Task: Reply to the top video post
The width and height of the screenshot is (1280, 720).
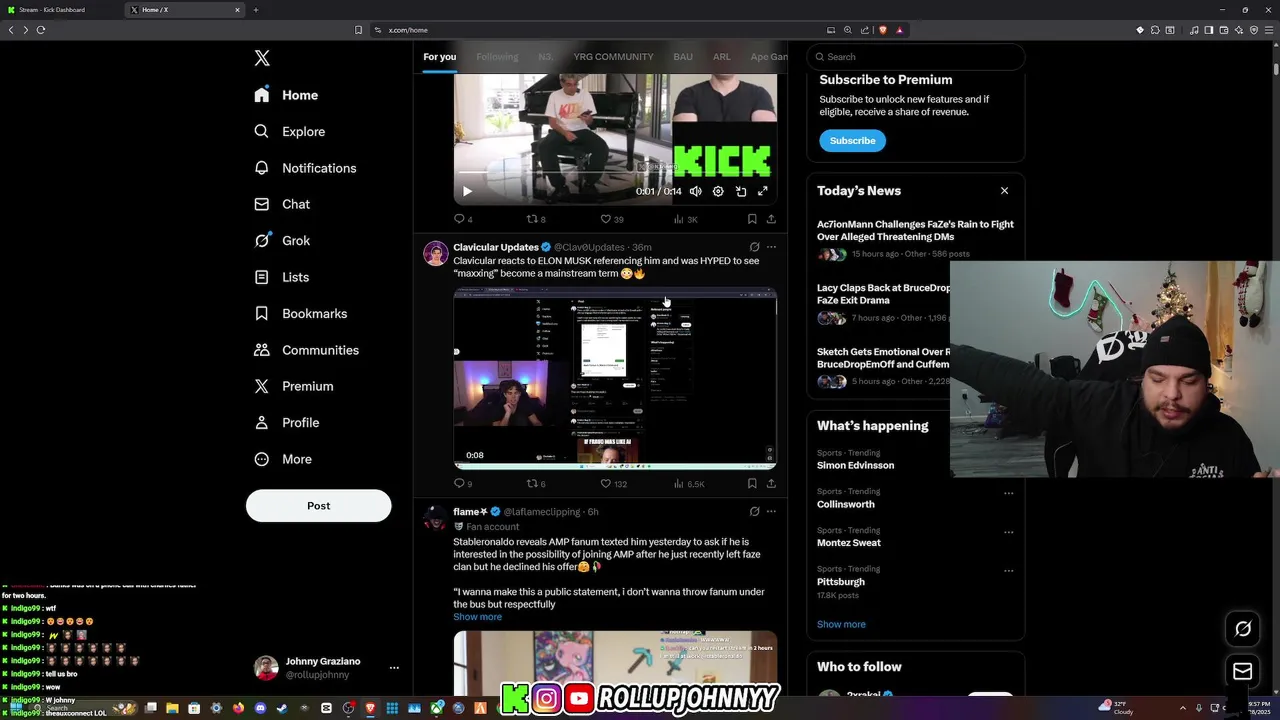Action: (x=460, y=219)
